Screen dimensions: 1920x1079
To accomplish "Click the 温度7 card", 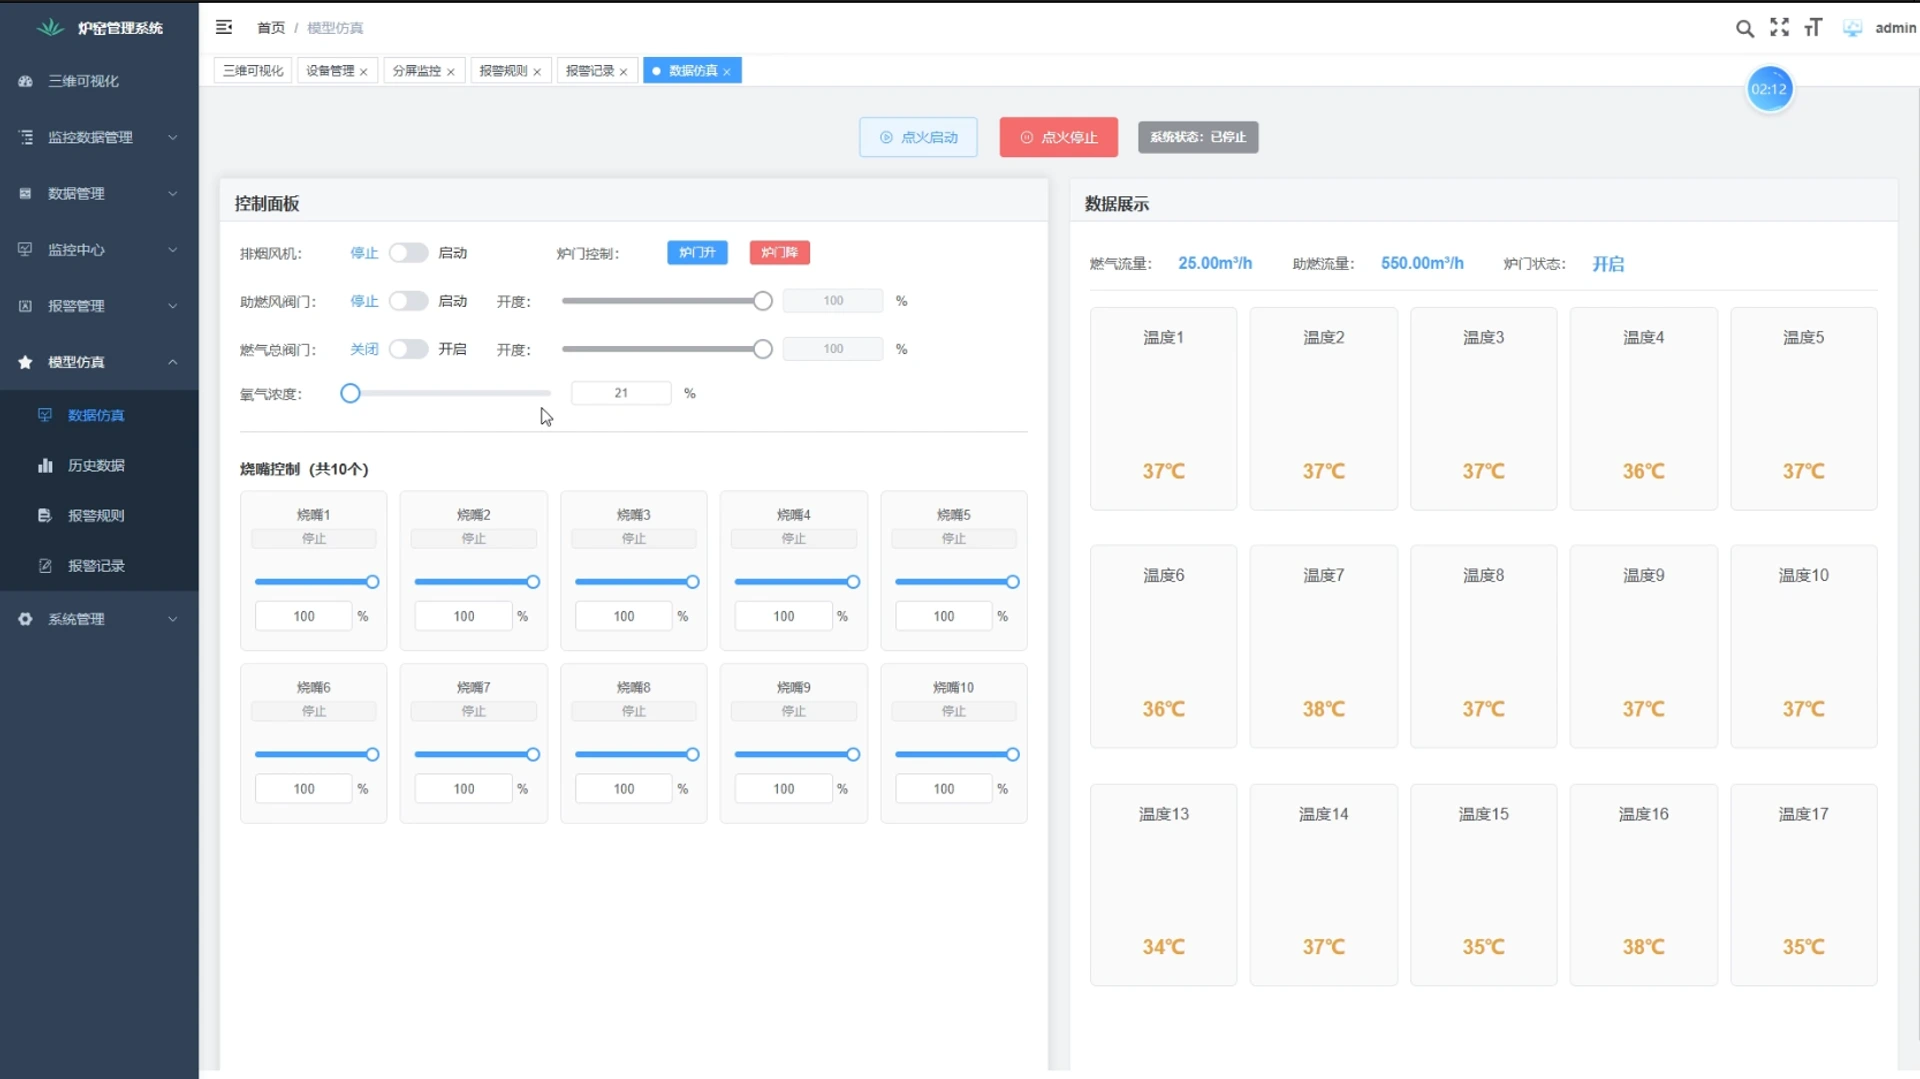I will point(1323,646).
